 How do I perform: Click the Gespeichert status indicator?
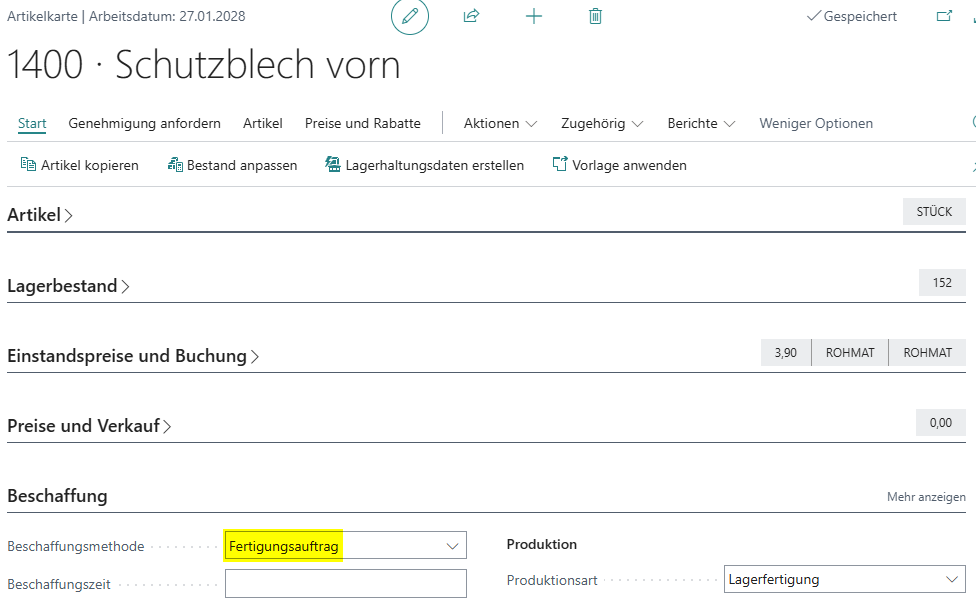pyautogui.click(x=852, y=16)
